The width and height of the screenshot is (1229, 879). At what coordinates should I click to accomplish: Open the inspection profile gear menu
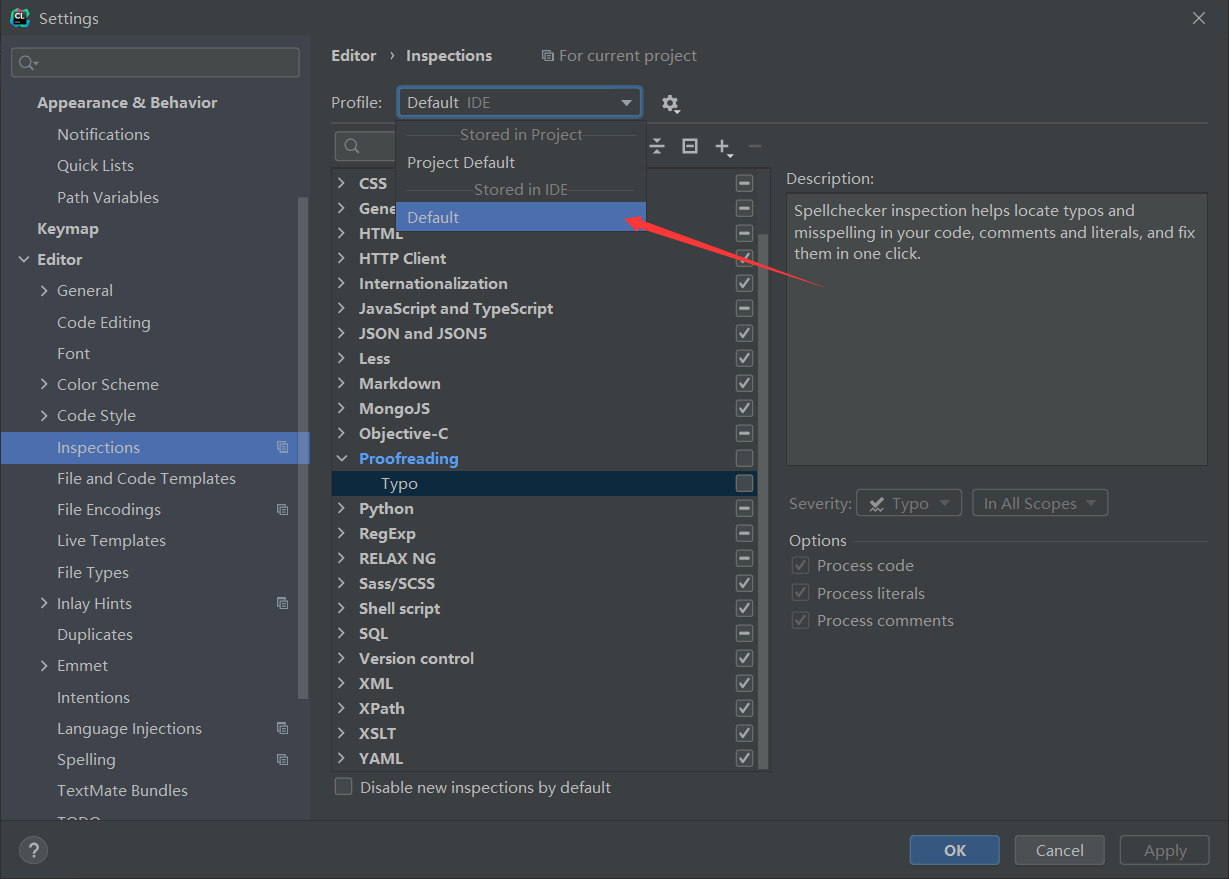tap(670, 103)
